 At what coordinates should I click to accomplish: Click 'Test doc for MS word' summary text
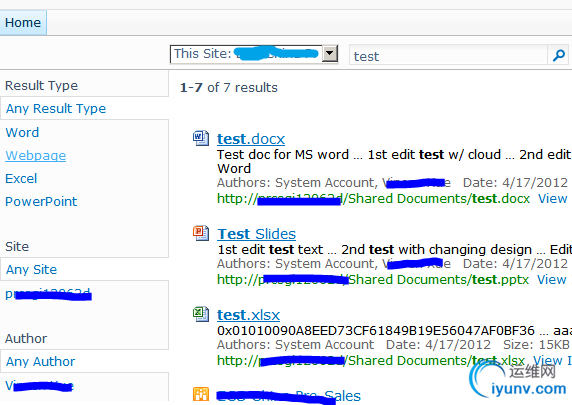283,155
